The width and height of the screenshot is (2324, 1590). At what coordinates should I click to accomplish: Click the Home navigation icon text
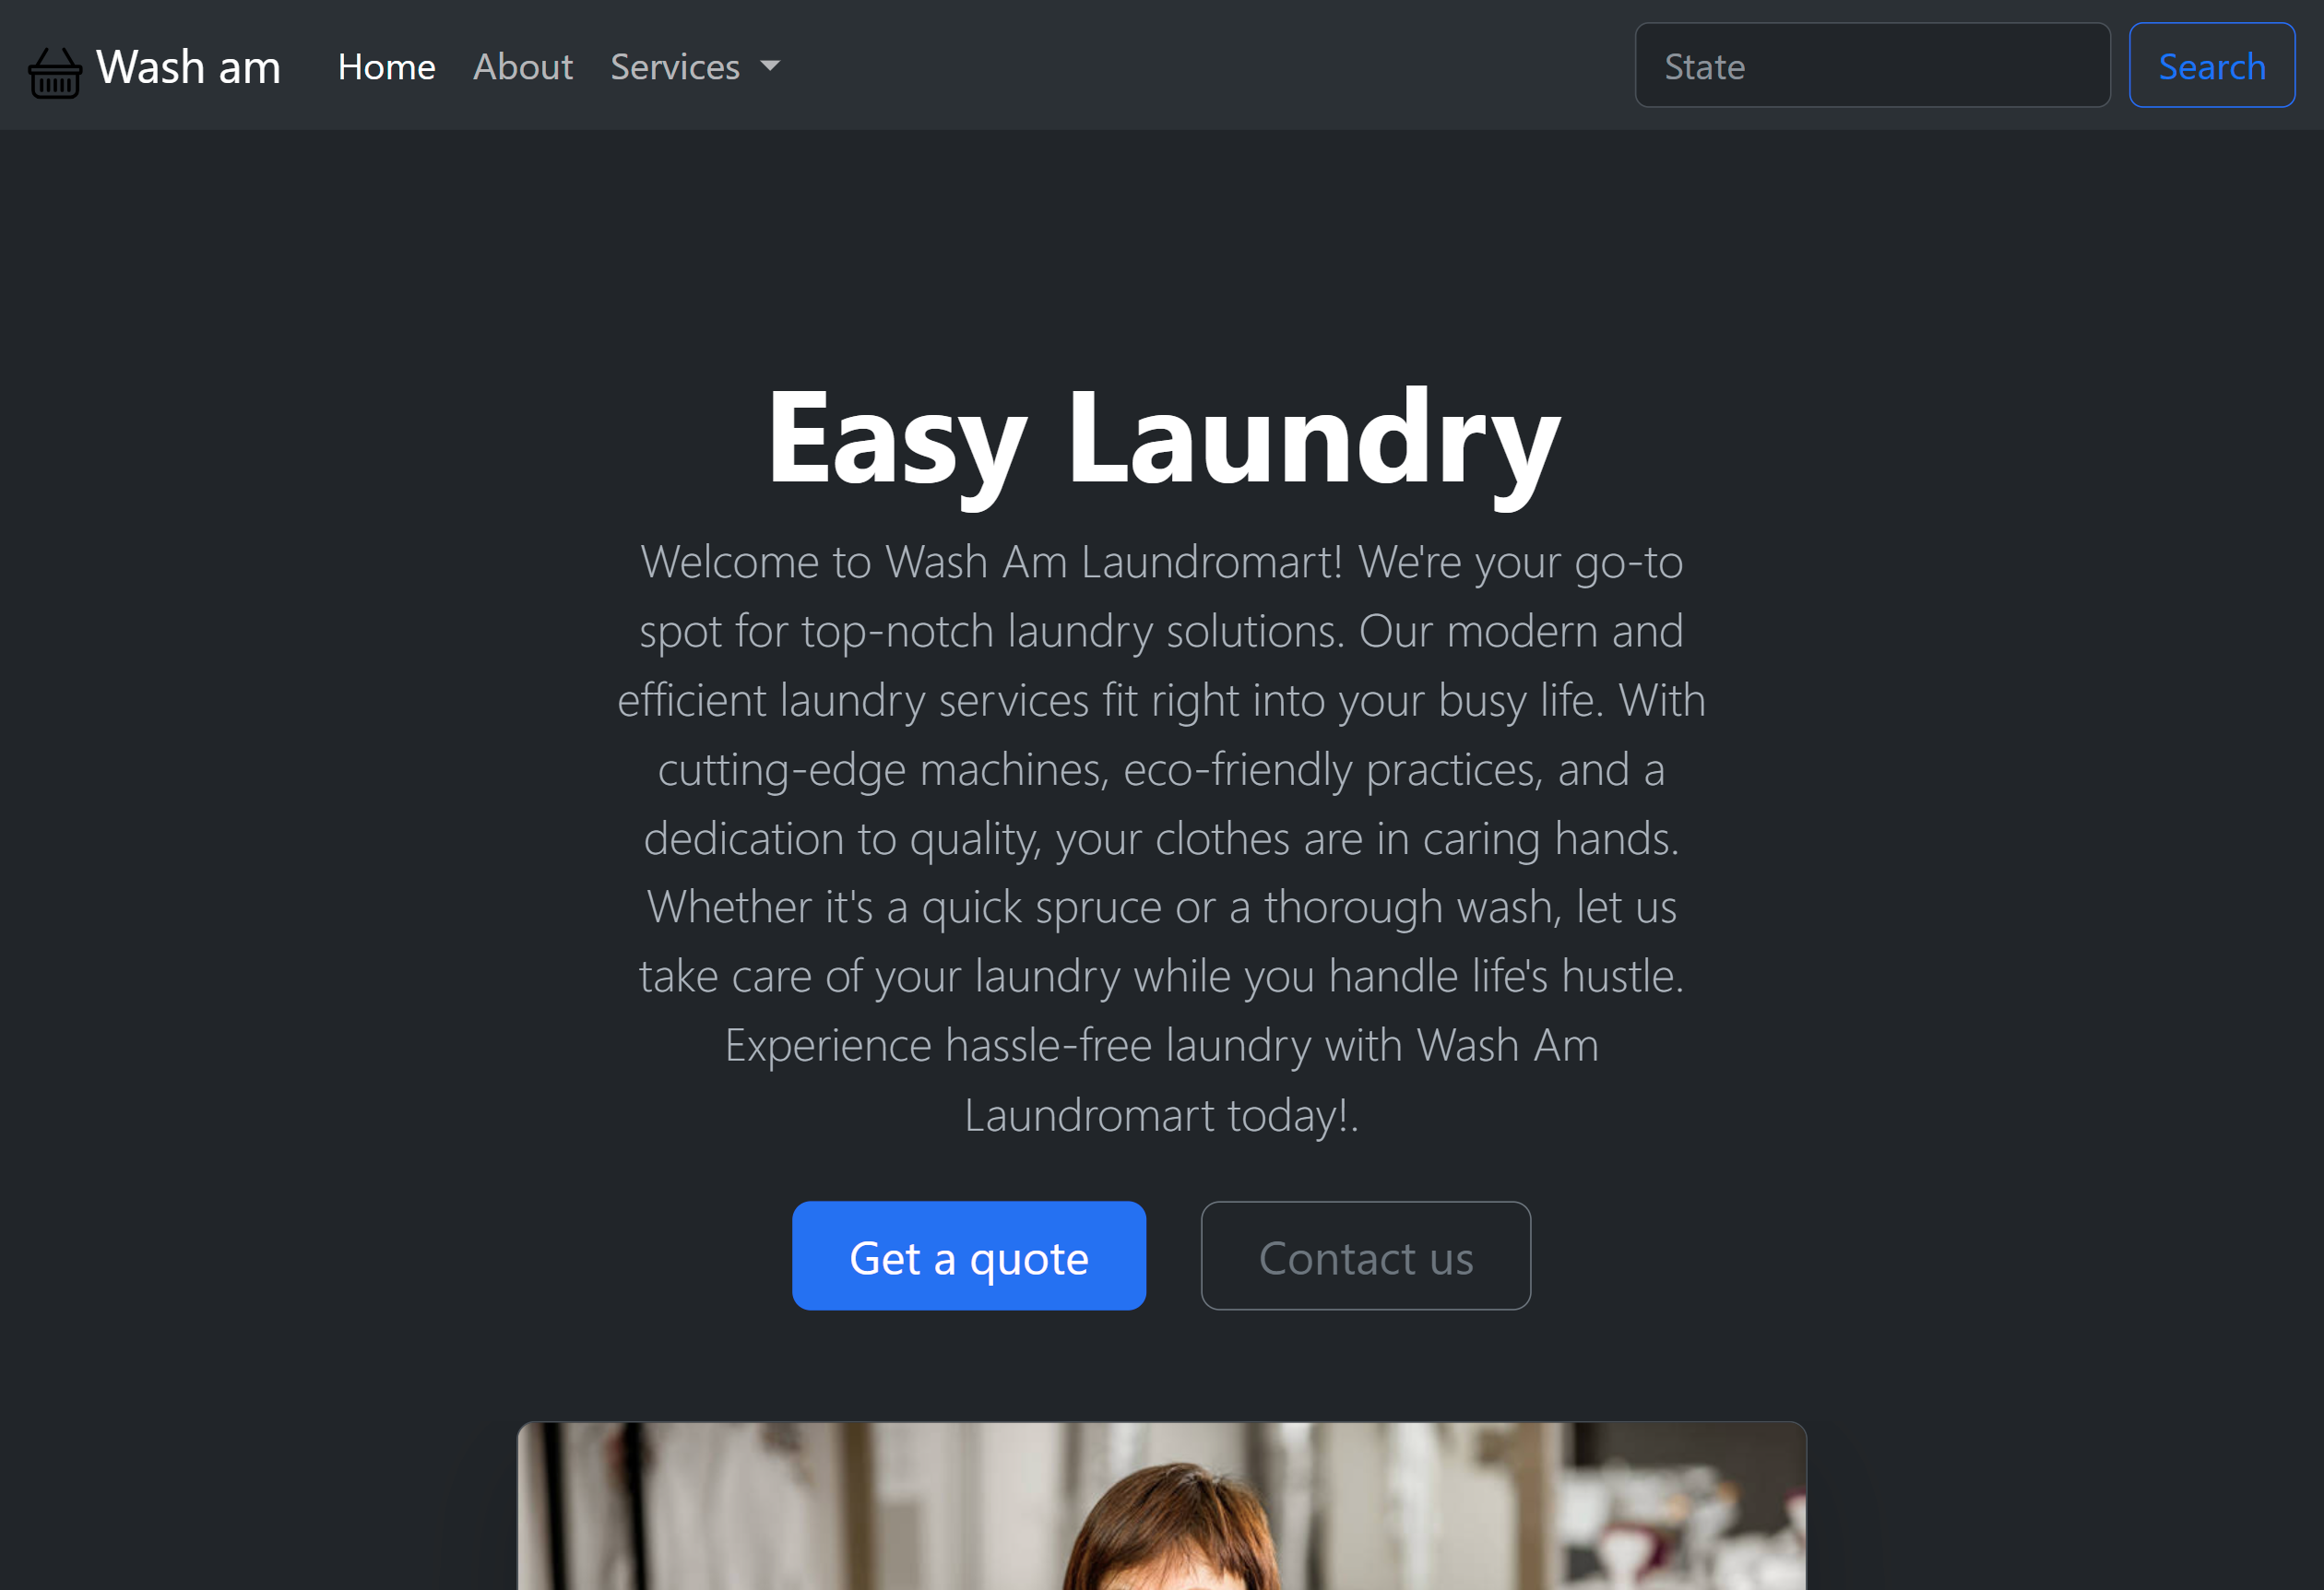pyautogui.click(x=386, y=65)
